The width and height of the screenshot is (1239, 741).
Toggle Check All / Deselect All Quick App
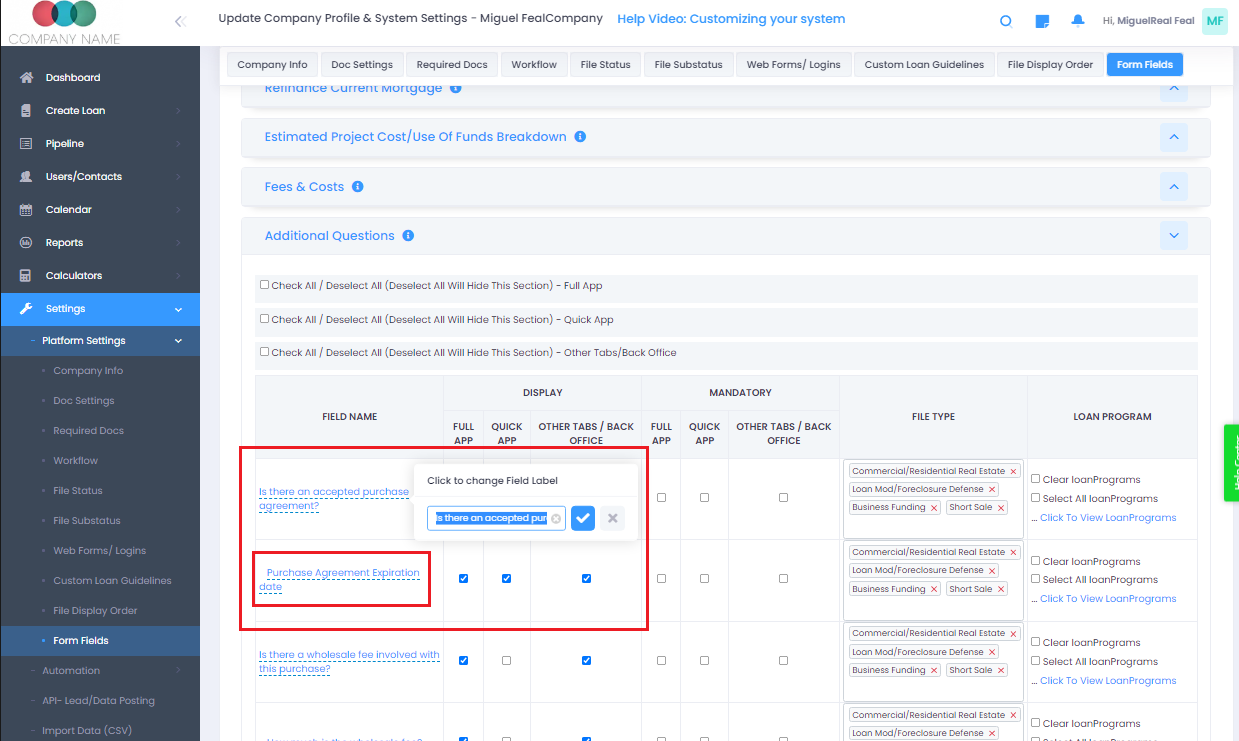pos(265,319)
